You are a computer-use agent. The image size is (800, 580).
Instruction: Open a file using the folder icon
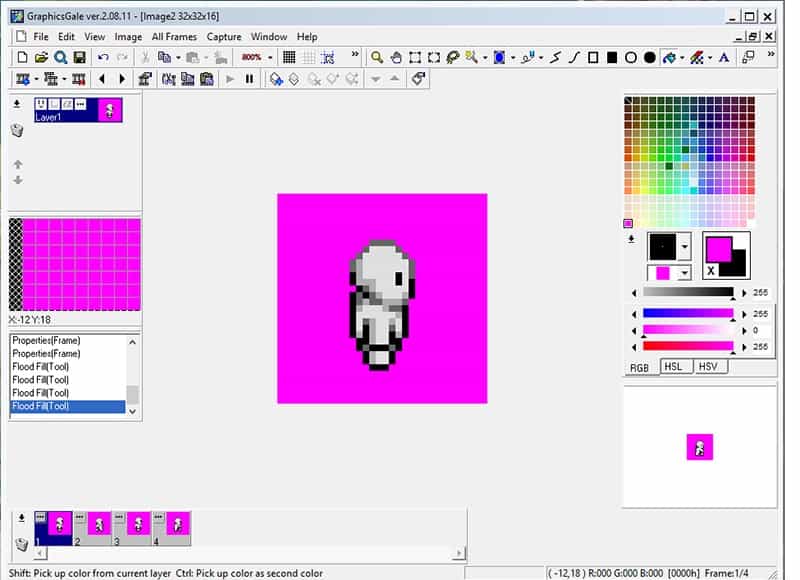41,57
